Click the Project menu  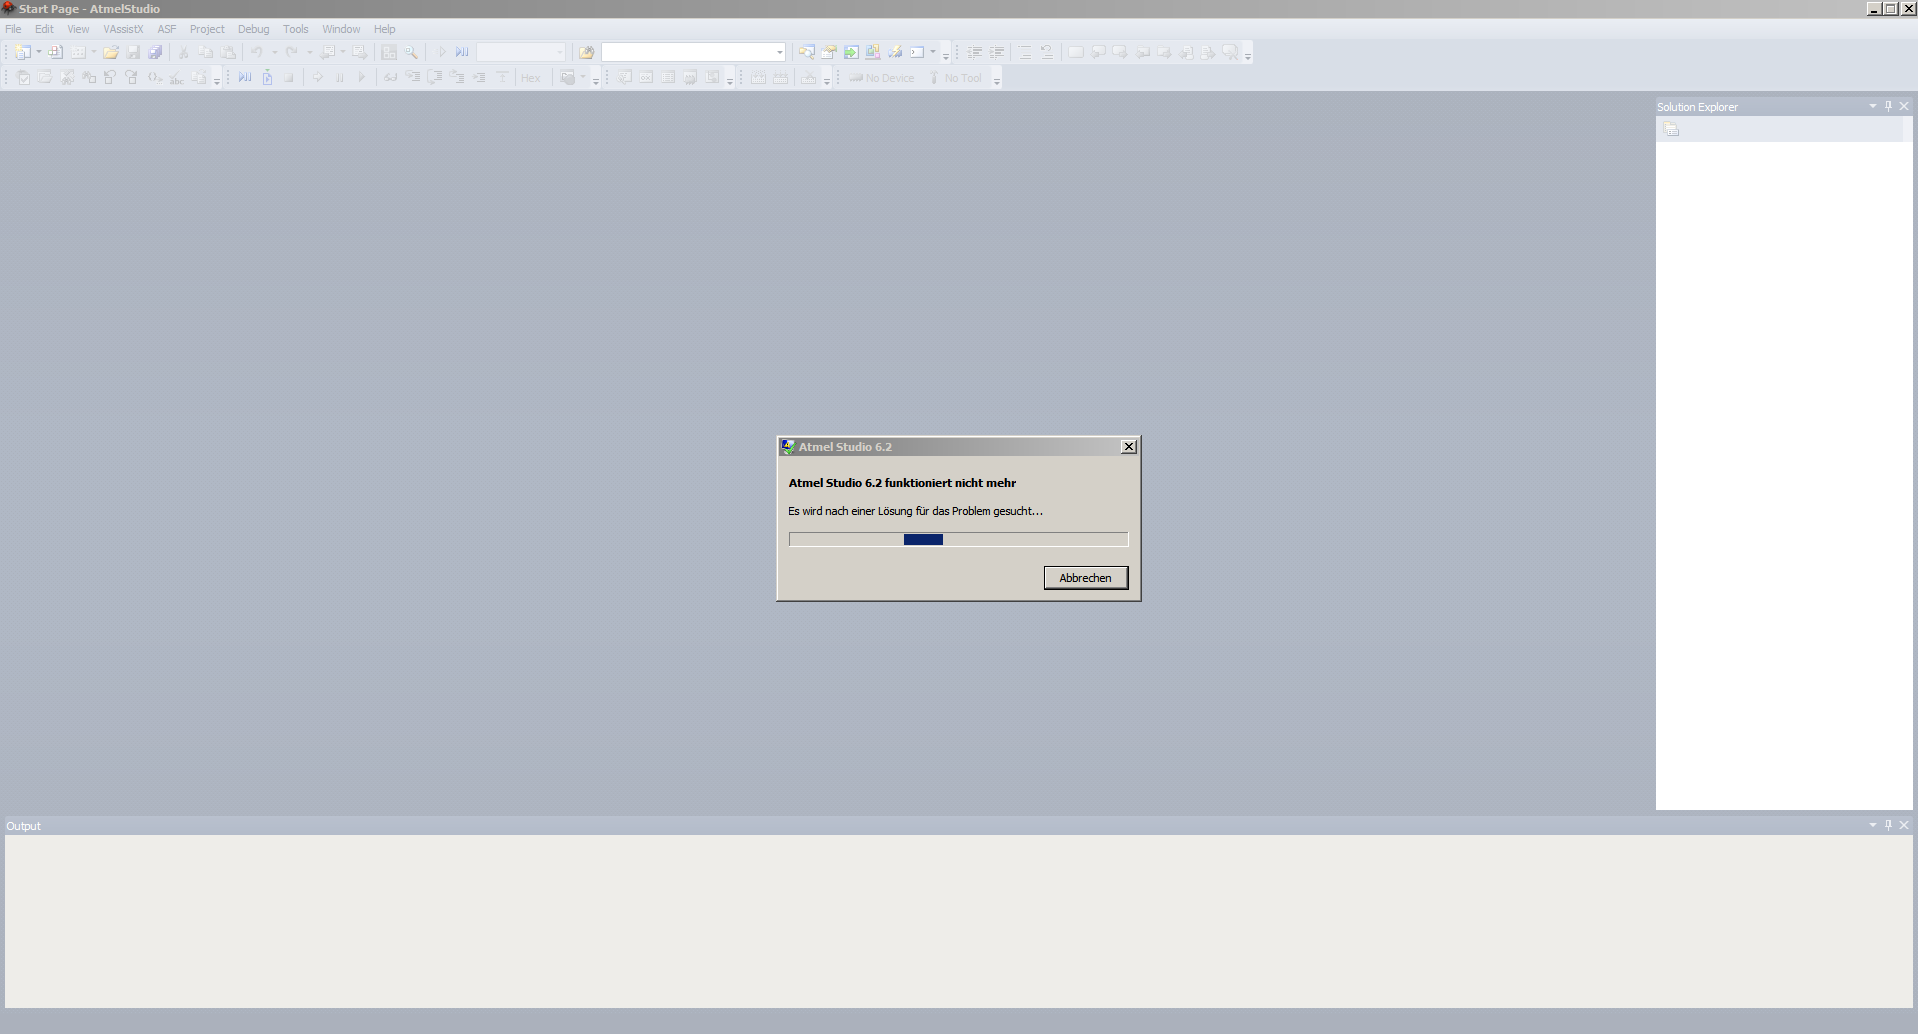click(207, 29)
